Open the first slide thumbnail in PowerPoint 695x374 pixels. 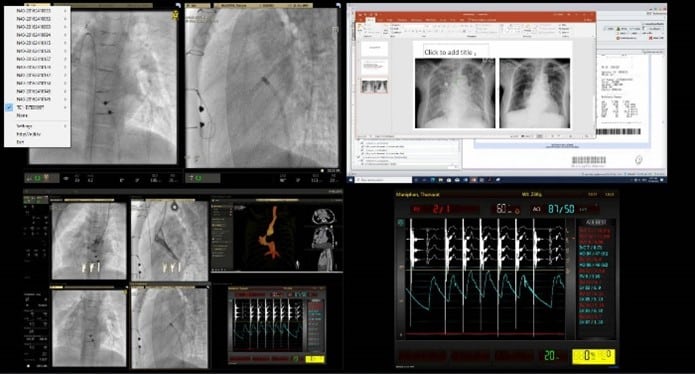coord(374,49)
